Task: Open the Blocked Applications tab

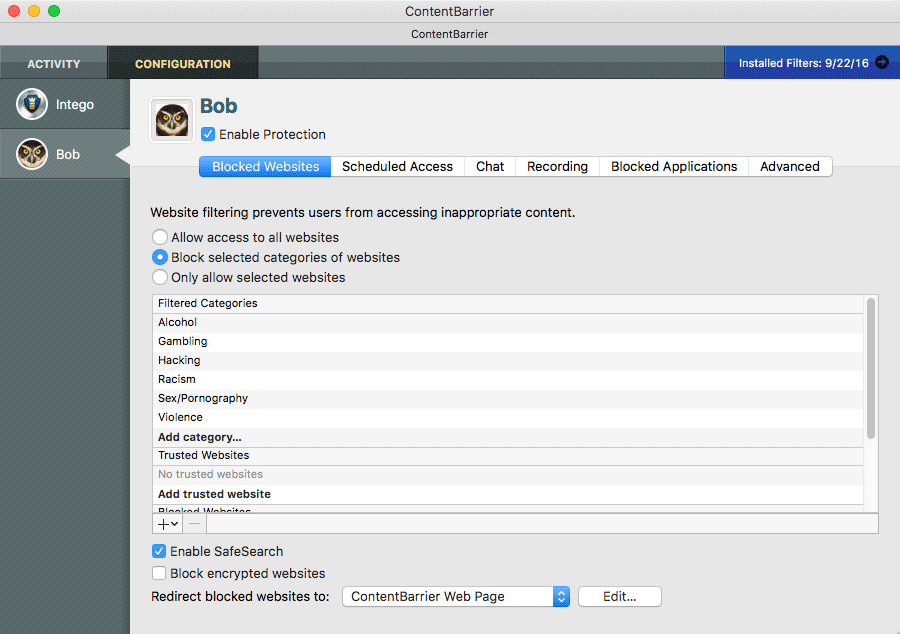Action: [674, 166]
